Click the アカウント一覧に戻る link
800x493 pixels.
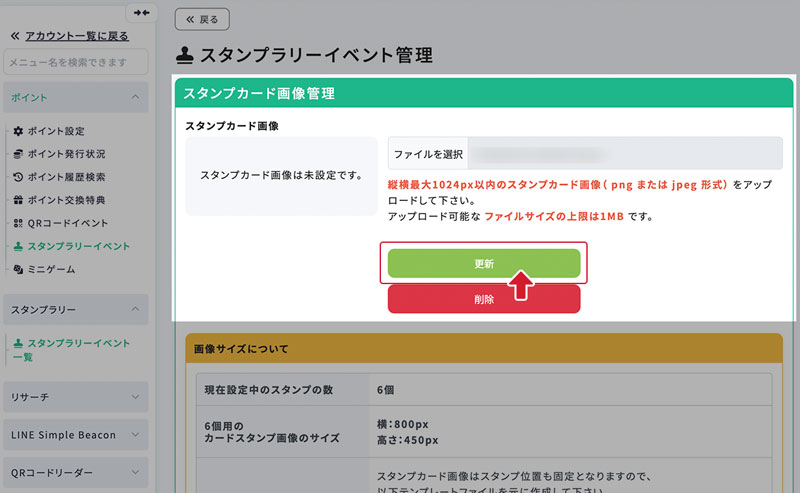pyautogui.click(x=76, y=35)
